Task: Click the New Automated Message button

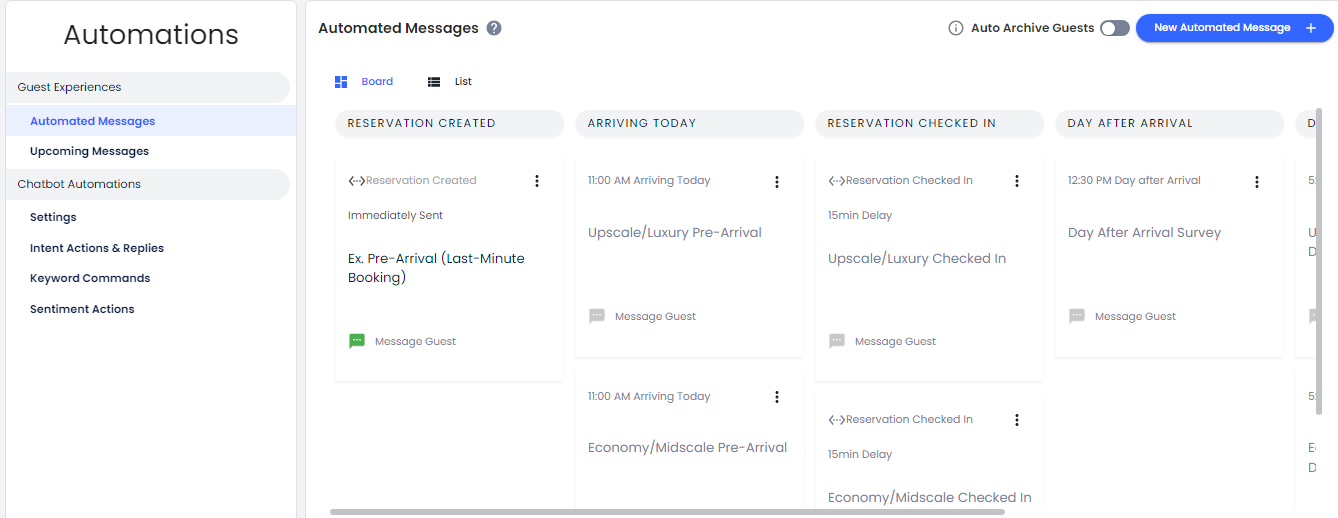Action: (1235, 28)
